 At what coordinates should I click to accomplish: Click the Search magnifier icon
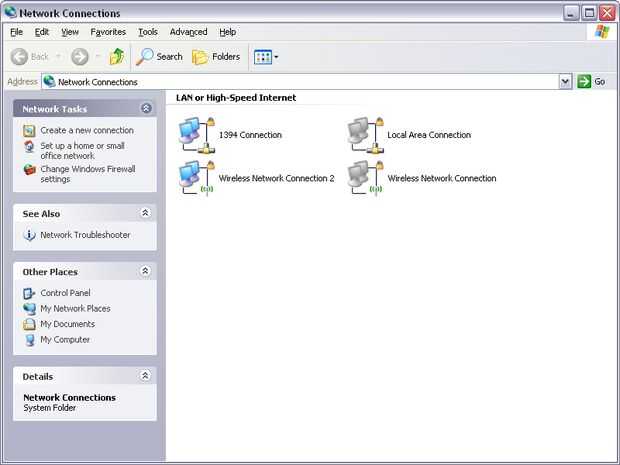[144, 57]
